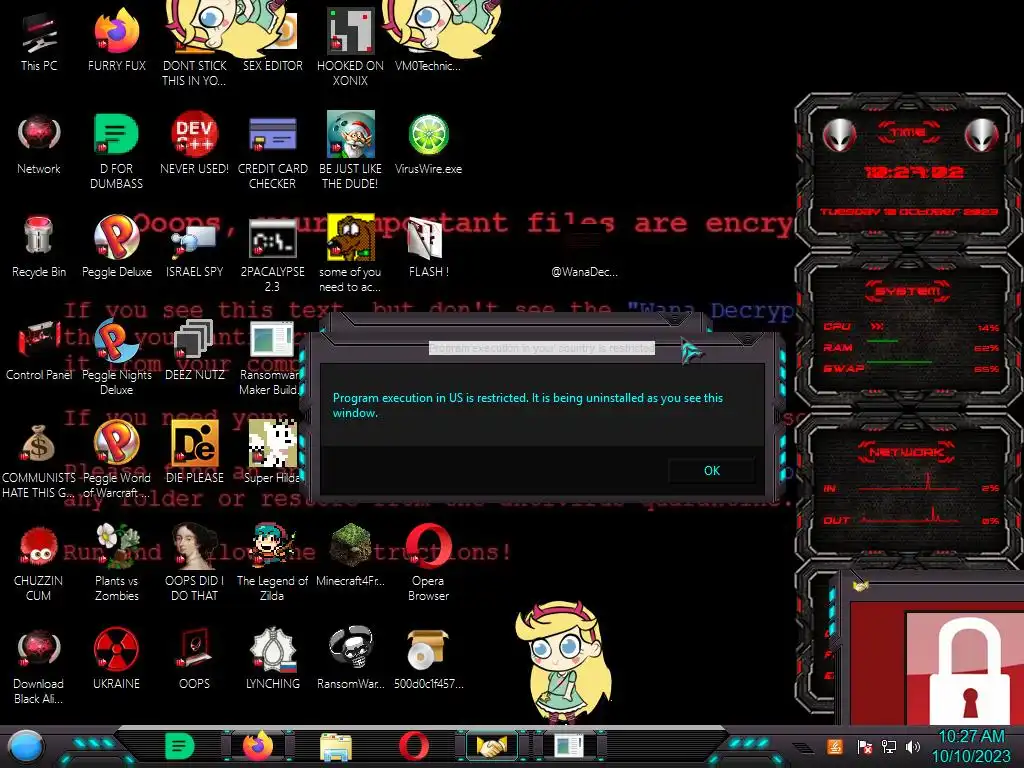The height and width of the screenshot is (768, 1024).
Task: Select the Opera Browser desktop shortcut
Action: pos(428,564)
